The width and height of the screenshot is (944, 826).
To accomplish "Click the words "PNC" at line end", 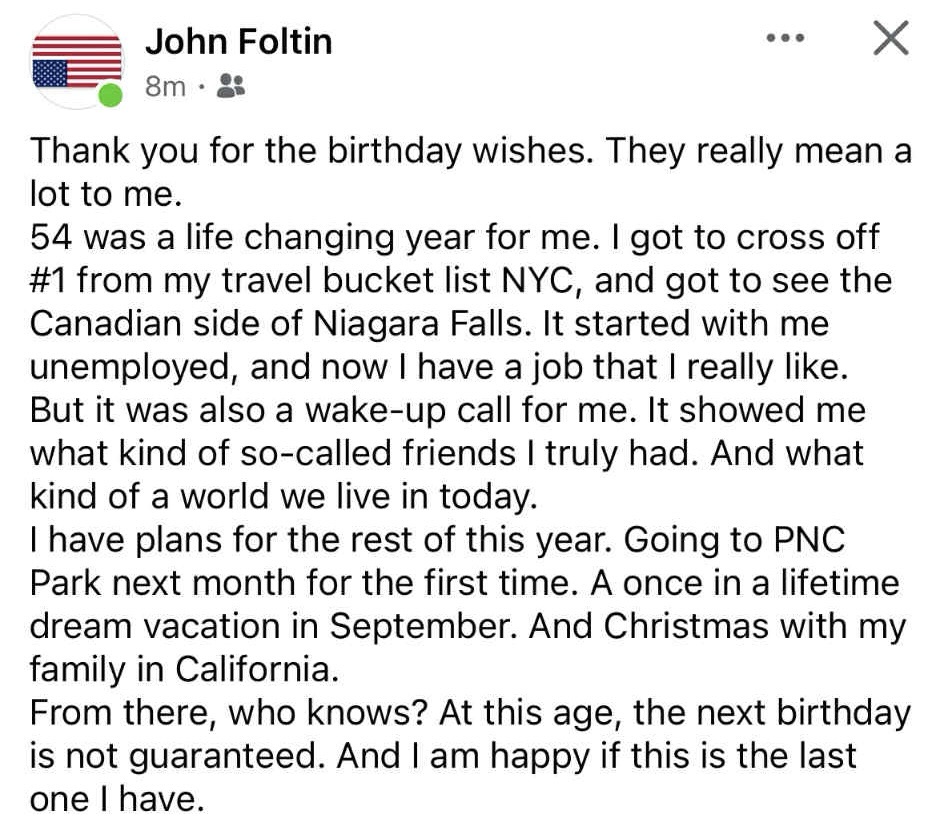I will pyautogui.click(x=809, y=539).
